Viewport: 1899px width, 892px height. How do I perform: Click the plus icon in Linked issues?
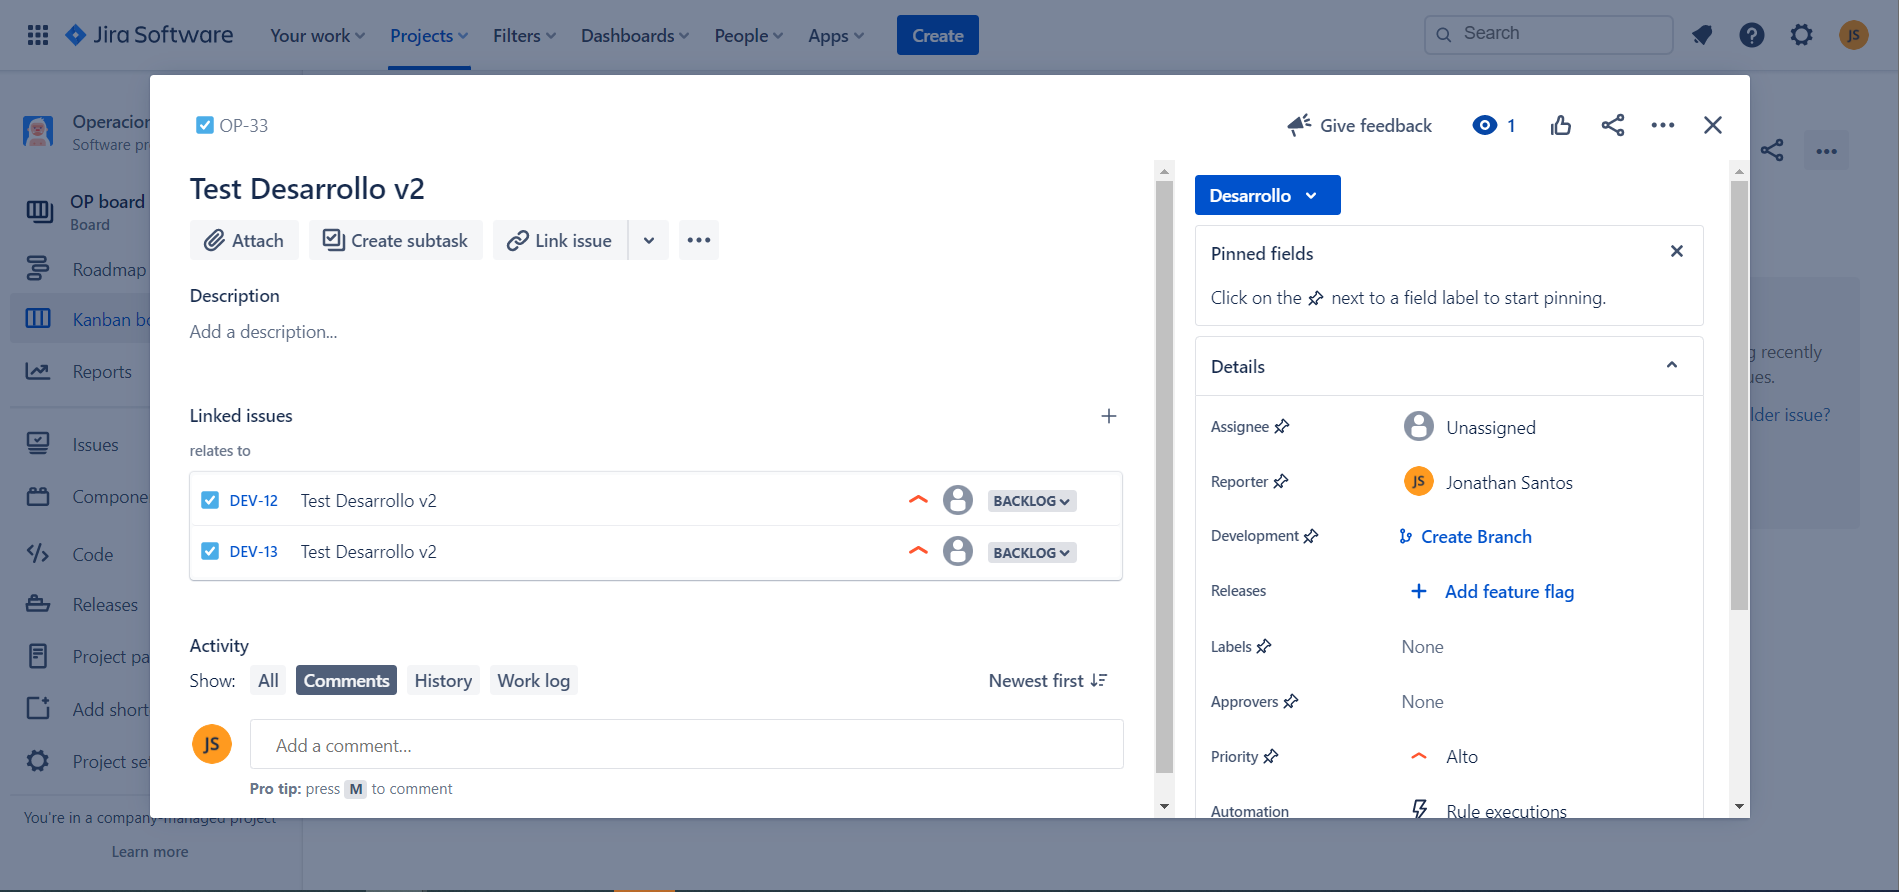[1108, 416]
